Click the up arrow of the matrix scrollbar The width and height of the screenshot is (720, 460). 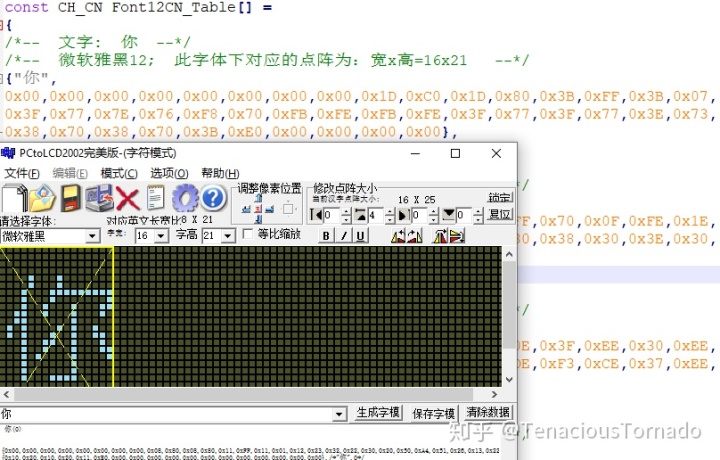509,254
